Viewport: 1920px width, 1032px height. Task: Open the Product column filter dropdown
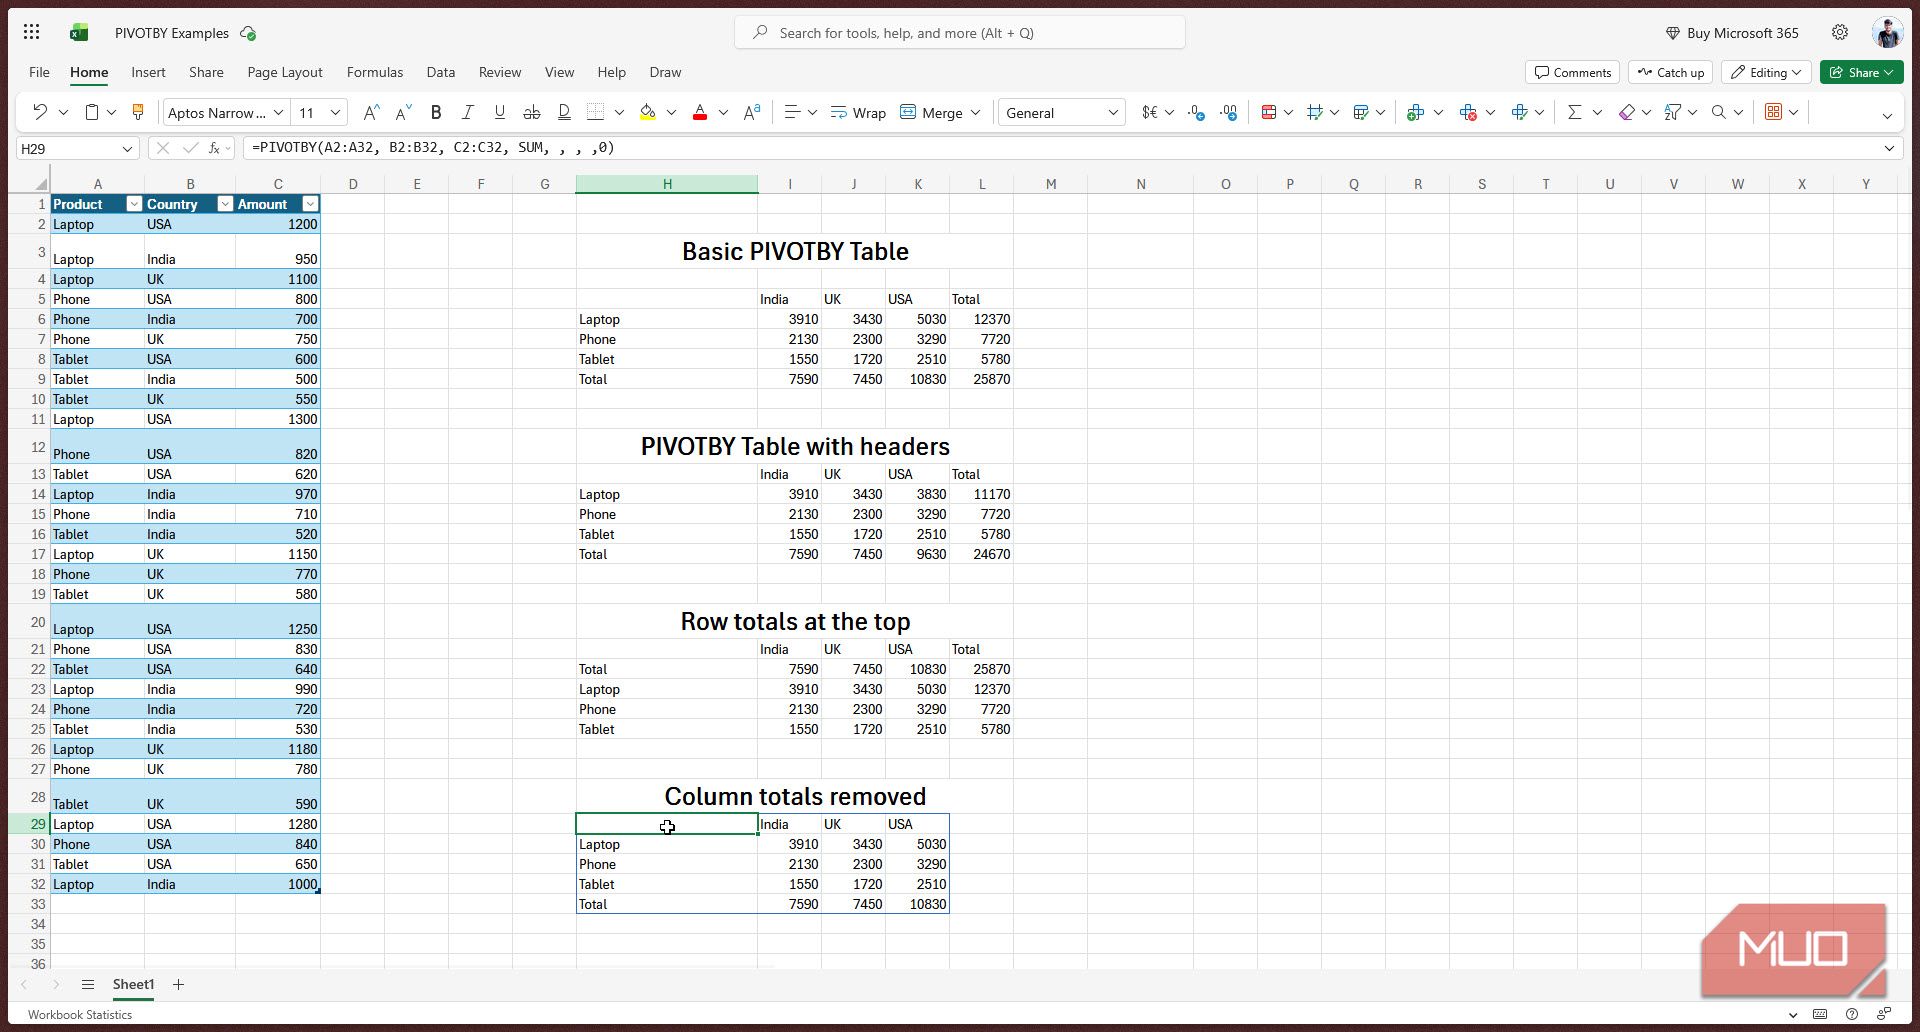coord(134,204)
